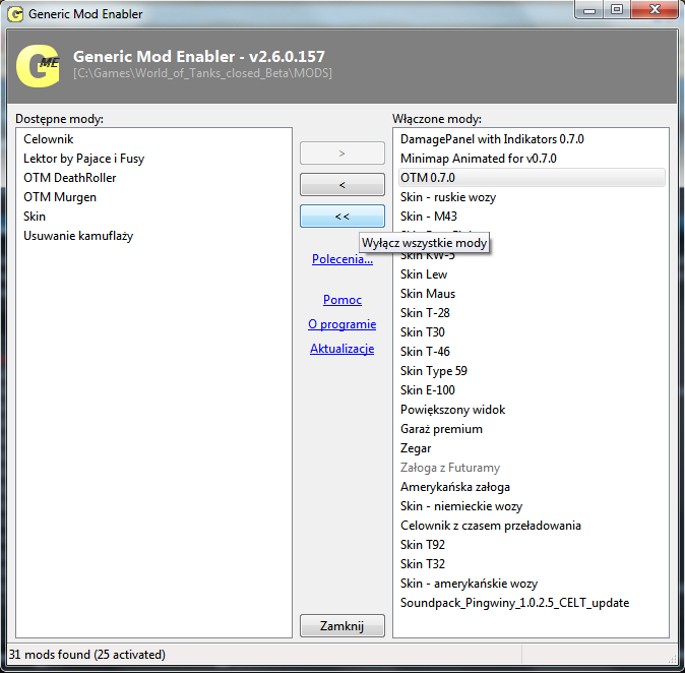Select Skin T92 mod
685x673 pixels.
(422, 545)
